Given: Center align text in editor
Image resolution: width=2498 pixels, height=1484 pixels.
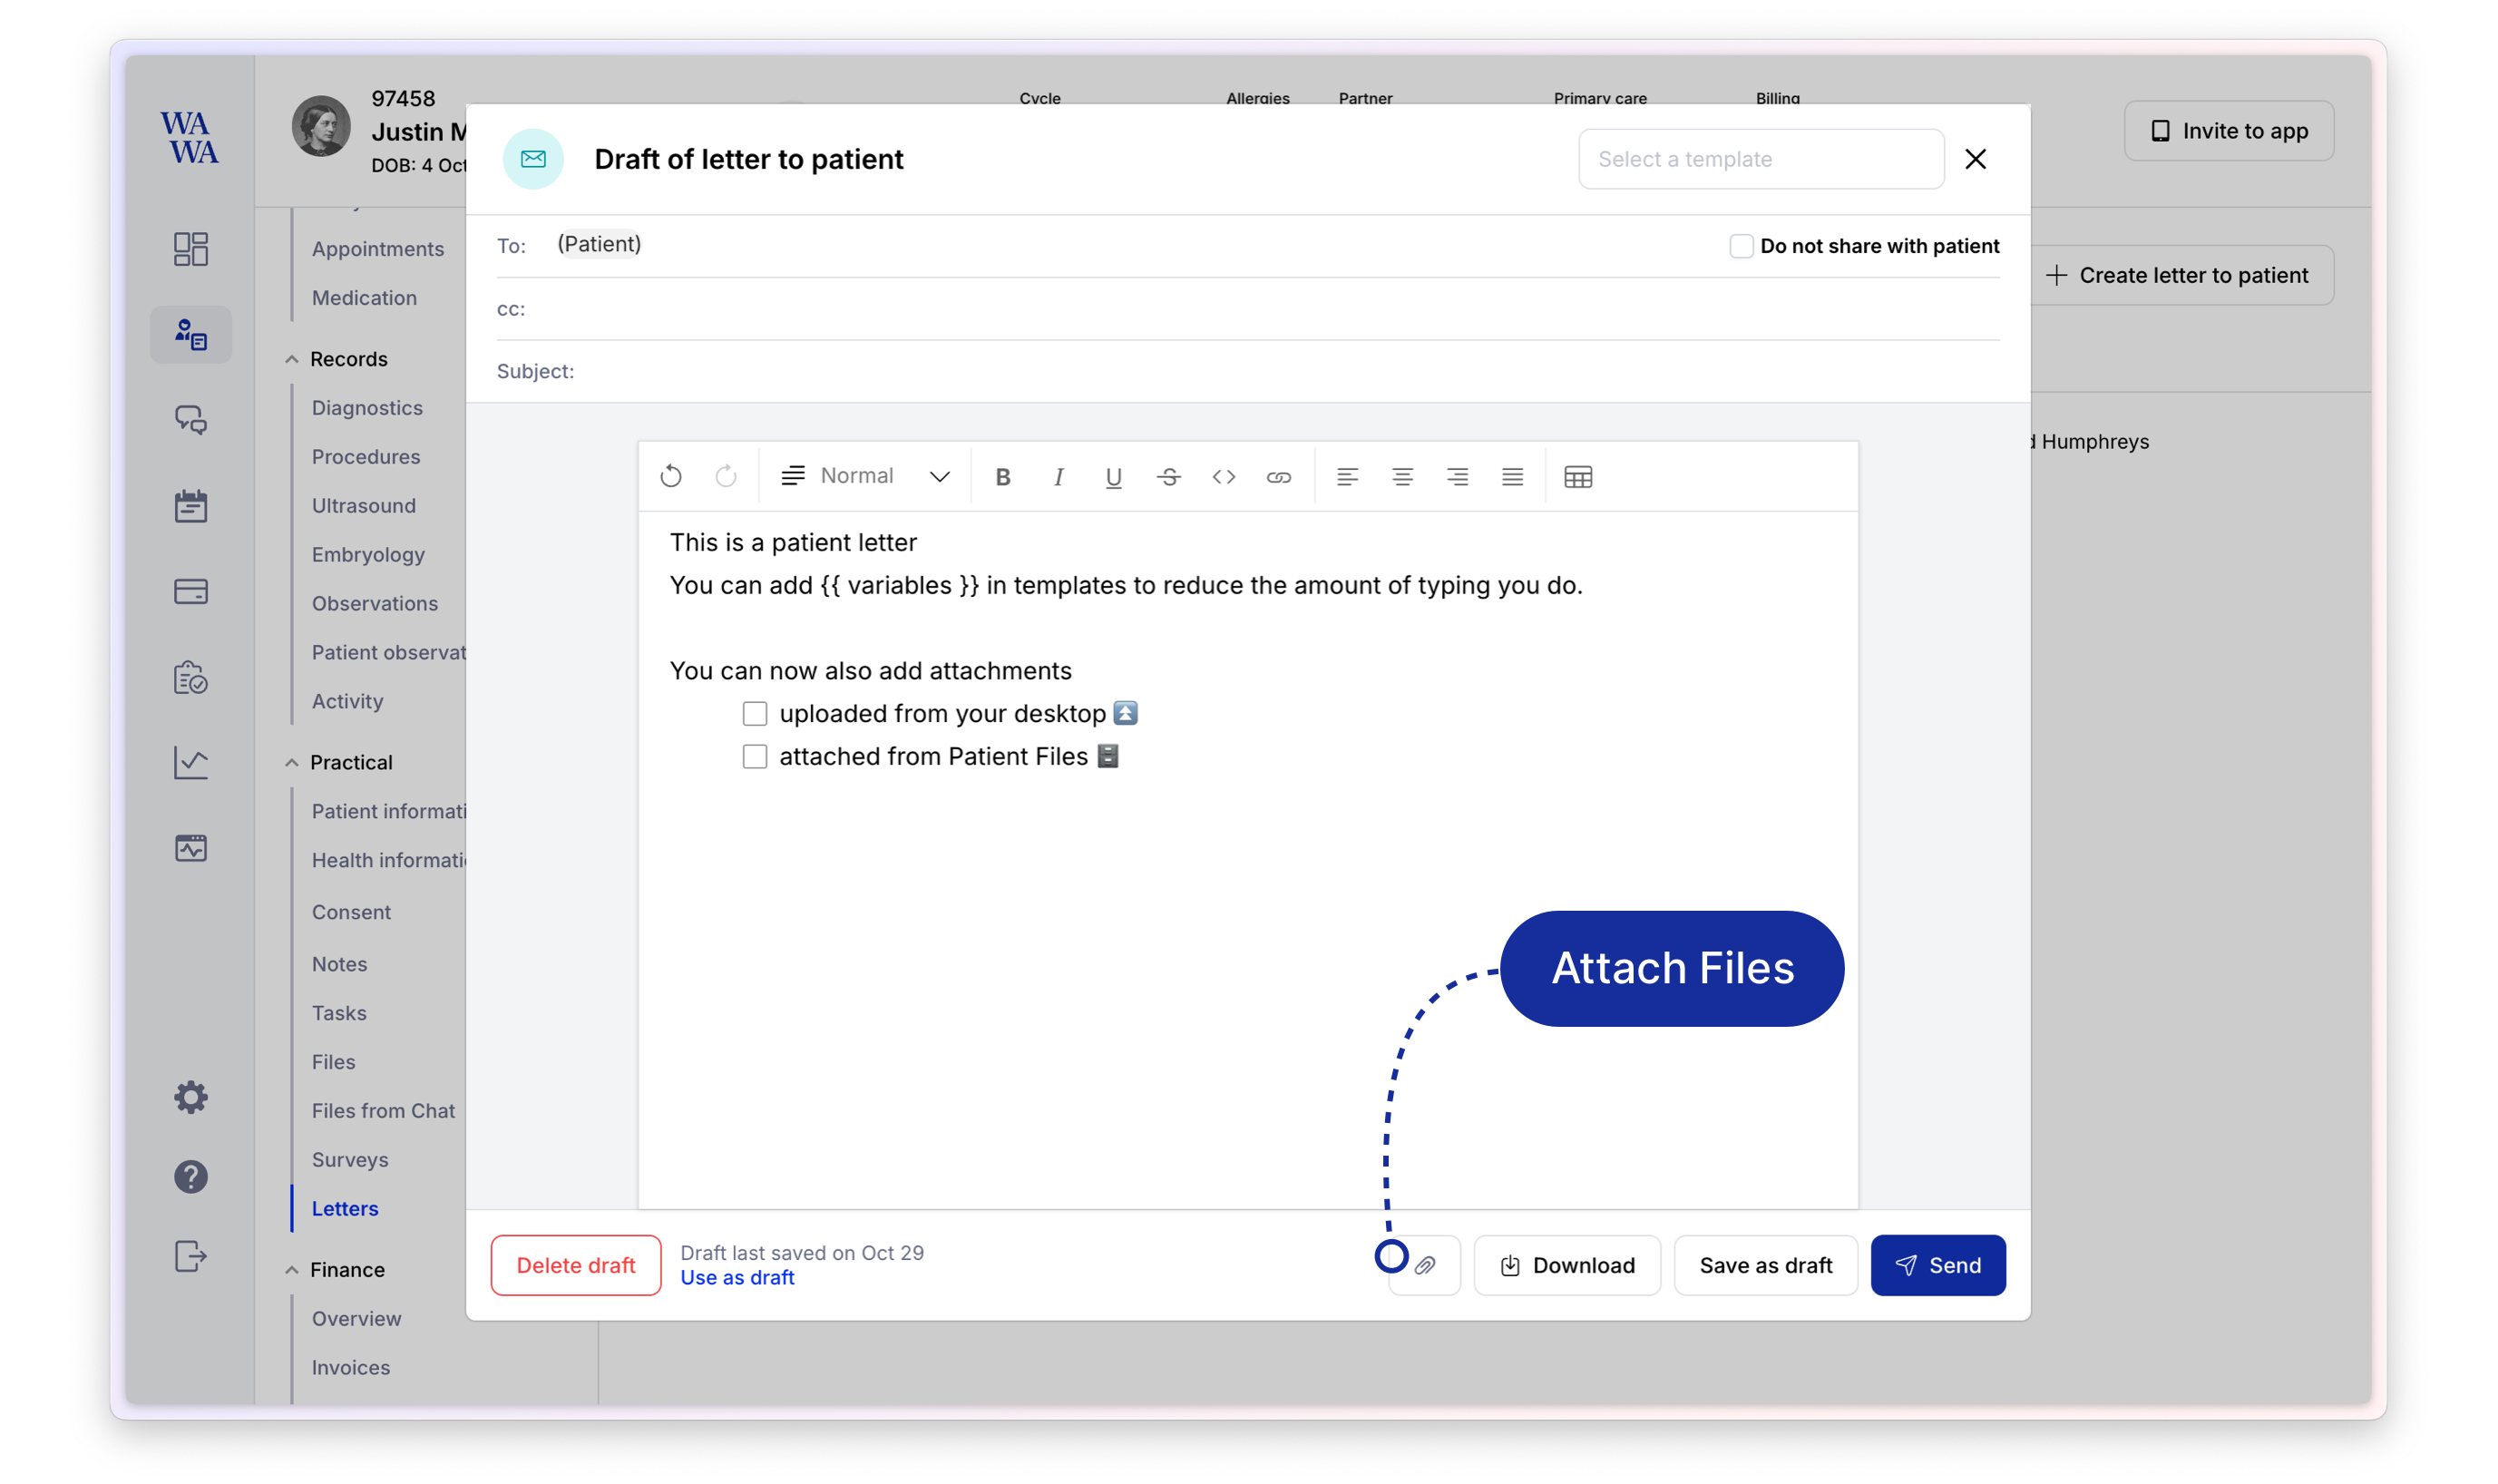Looking at the screenshot, I should click(x=1402, y=477).
